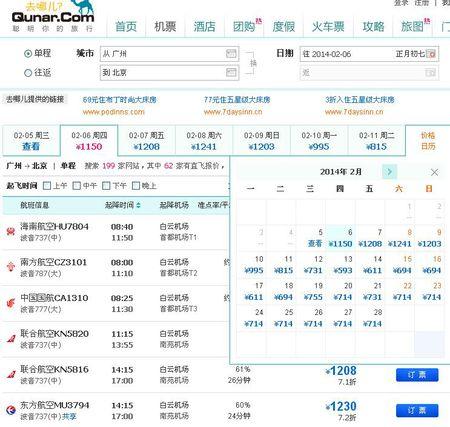Click Hainan Airlines logo beside HU7804
The width and height of the screenshot is (450, 427).
click(x=11, y=231)
